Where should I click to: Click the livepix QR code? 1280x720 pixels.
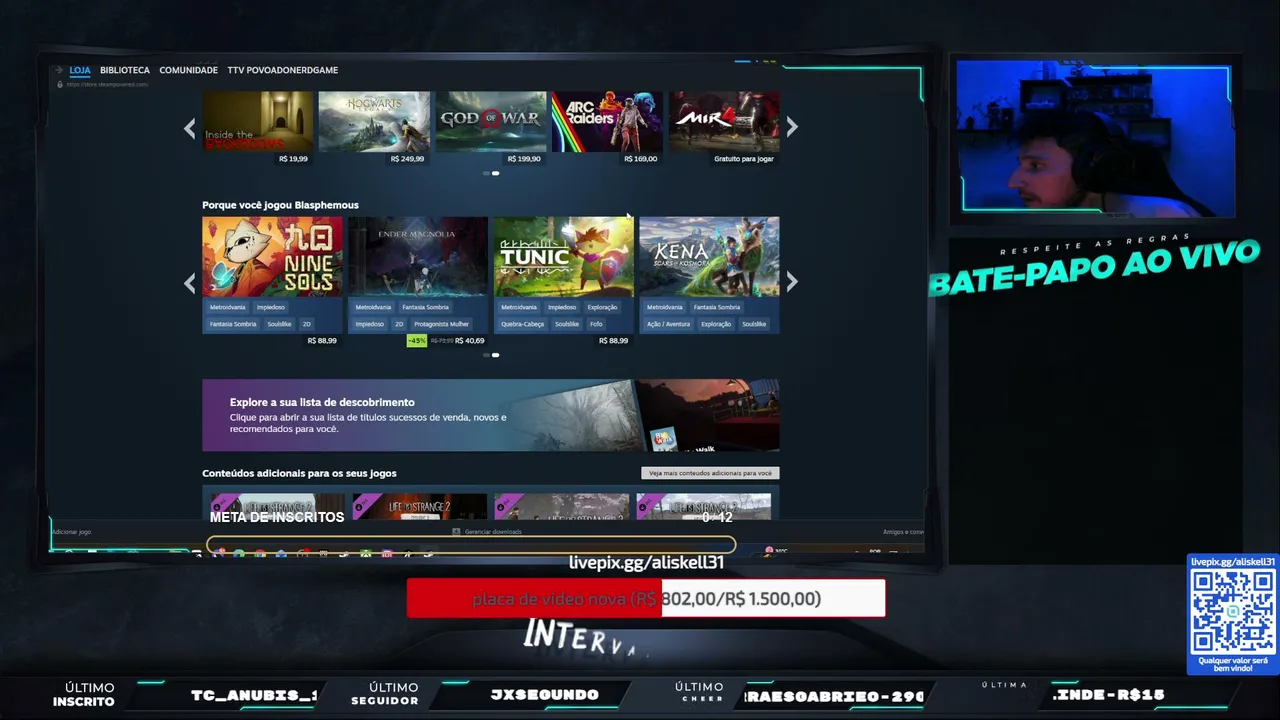tap(1233, 611)
